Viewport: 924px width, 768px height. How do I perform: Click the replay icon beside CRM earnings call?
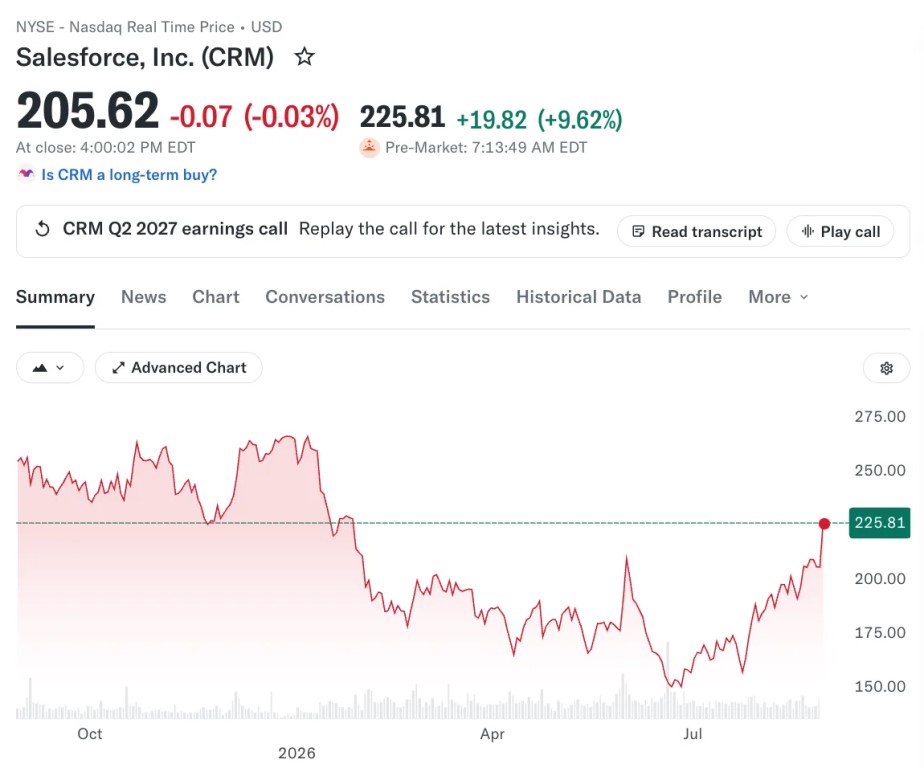tap(42, 229)
